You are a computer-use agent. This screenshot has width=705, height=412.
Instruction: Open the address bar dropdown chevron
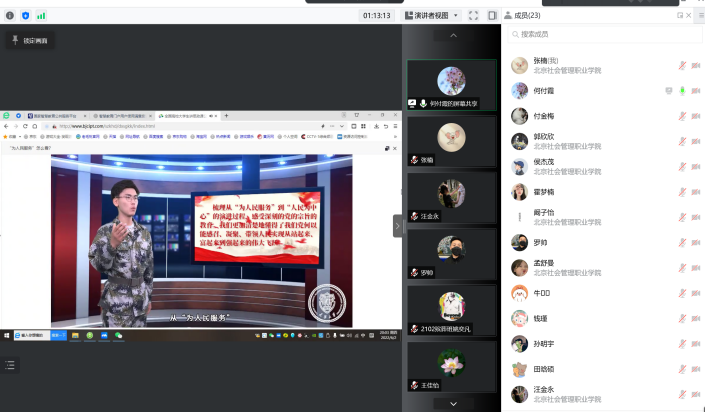coord(342,126)
